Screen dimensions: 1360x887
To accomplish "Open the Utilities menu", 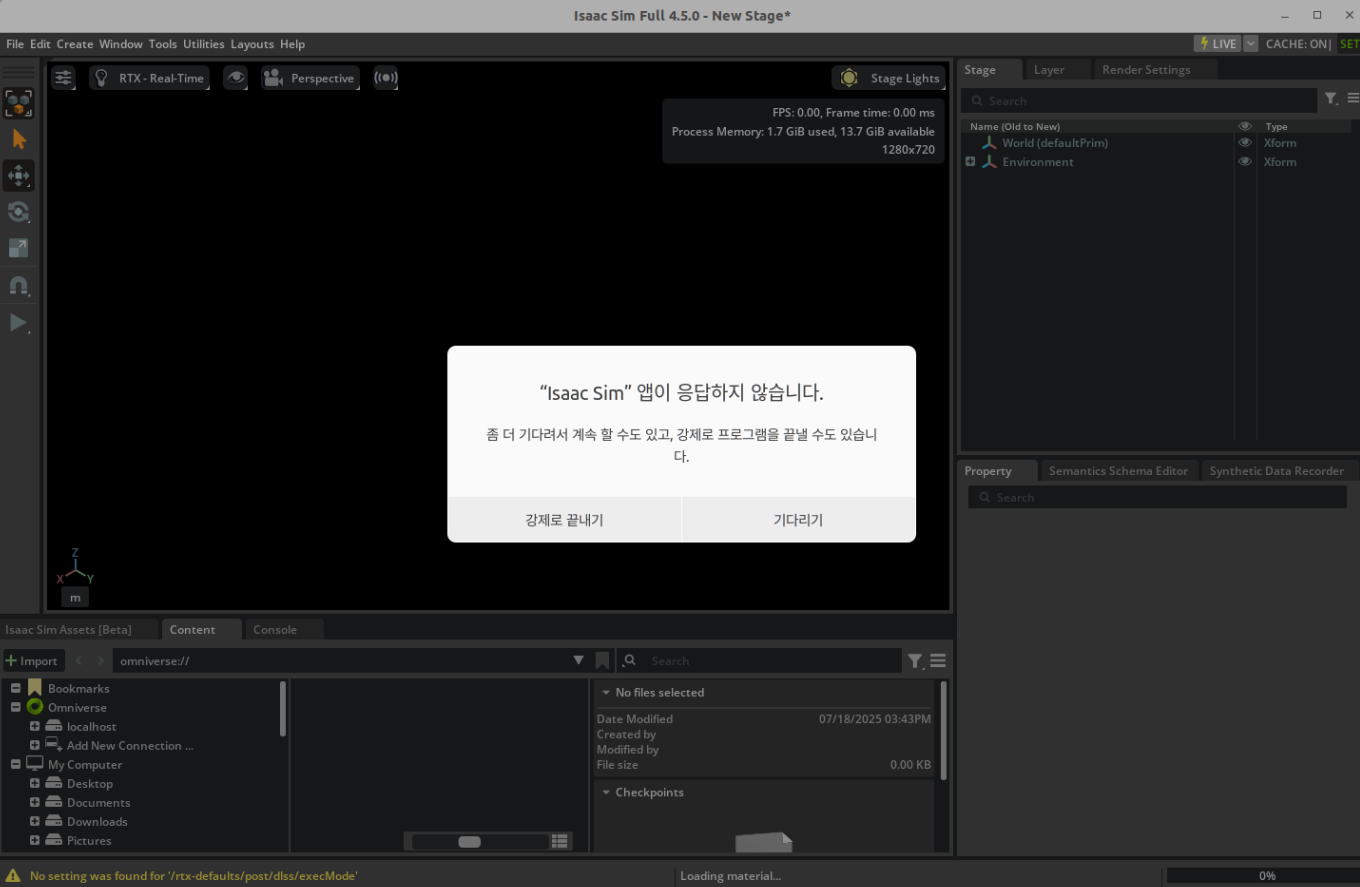I will click(204, 44).
